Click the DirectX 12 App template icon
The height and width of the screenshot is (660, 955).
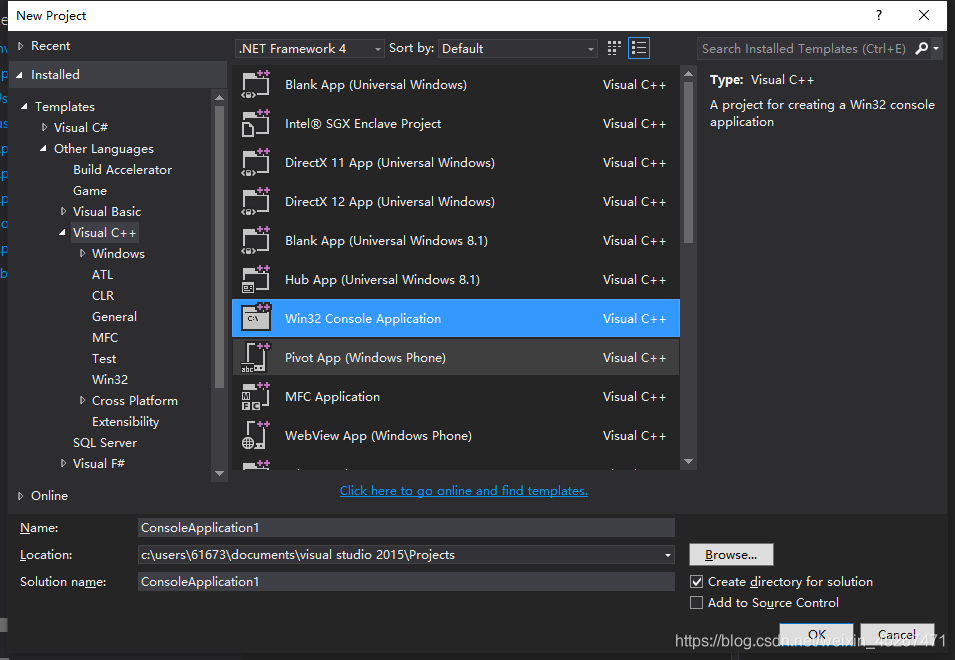click(x=256, y=202)
